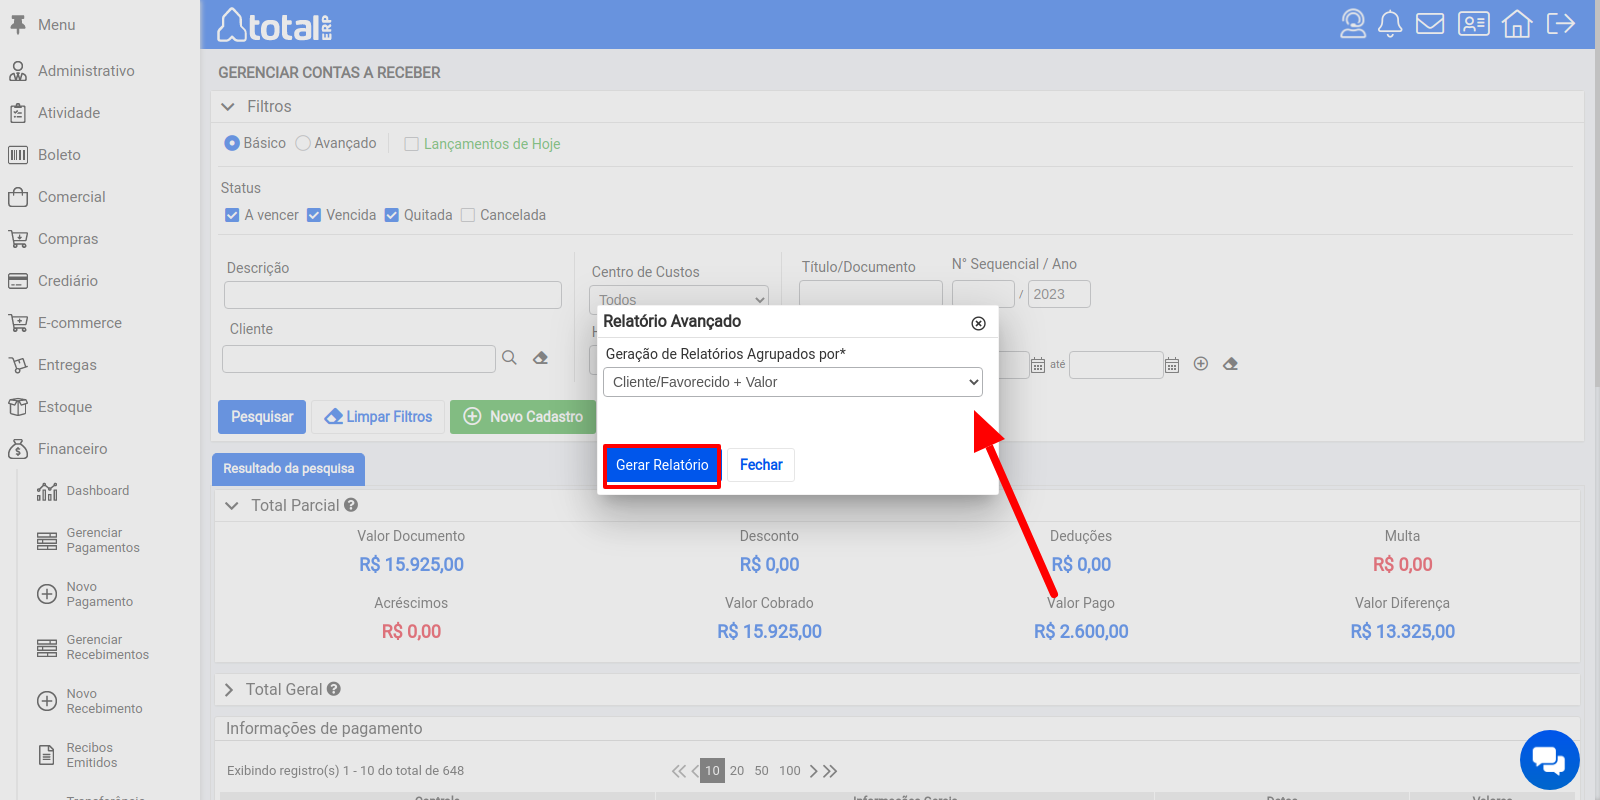1600x800 pixels.
Task: Enable the Cancelada status checkbox
Action: coord(468,215)
